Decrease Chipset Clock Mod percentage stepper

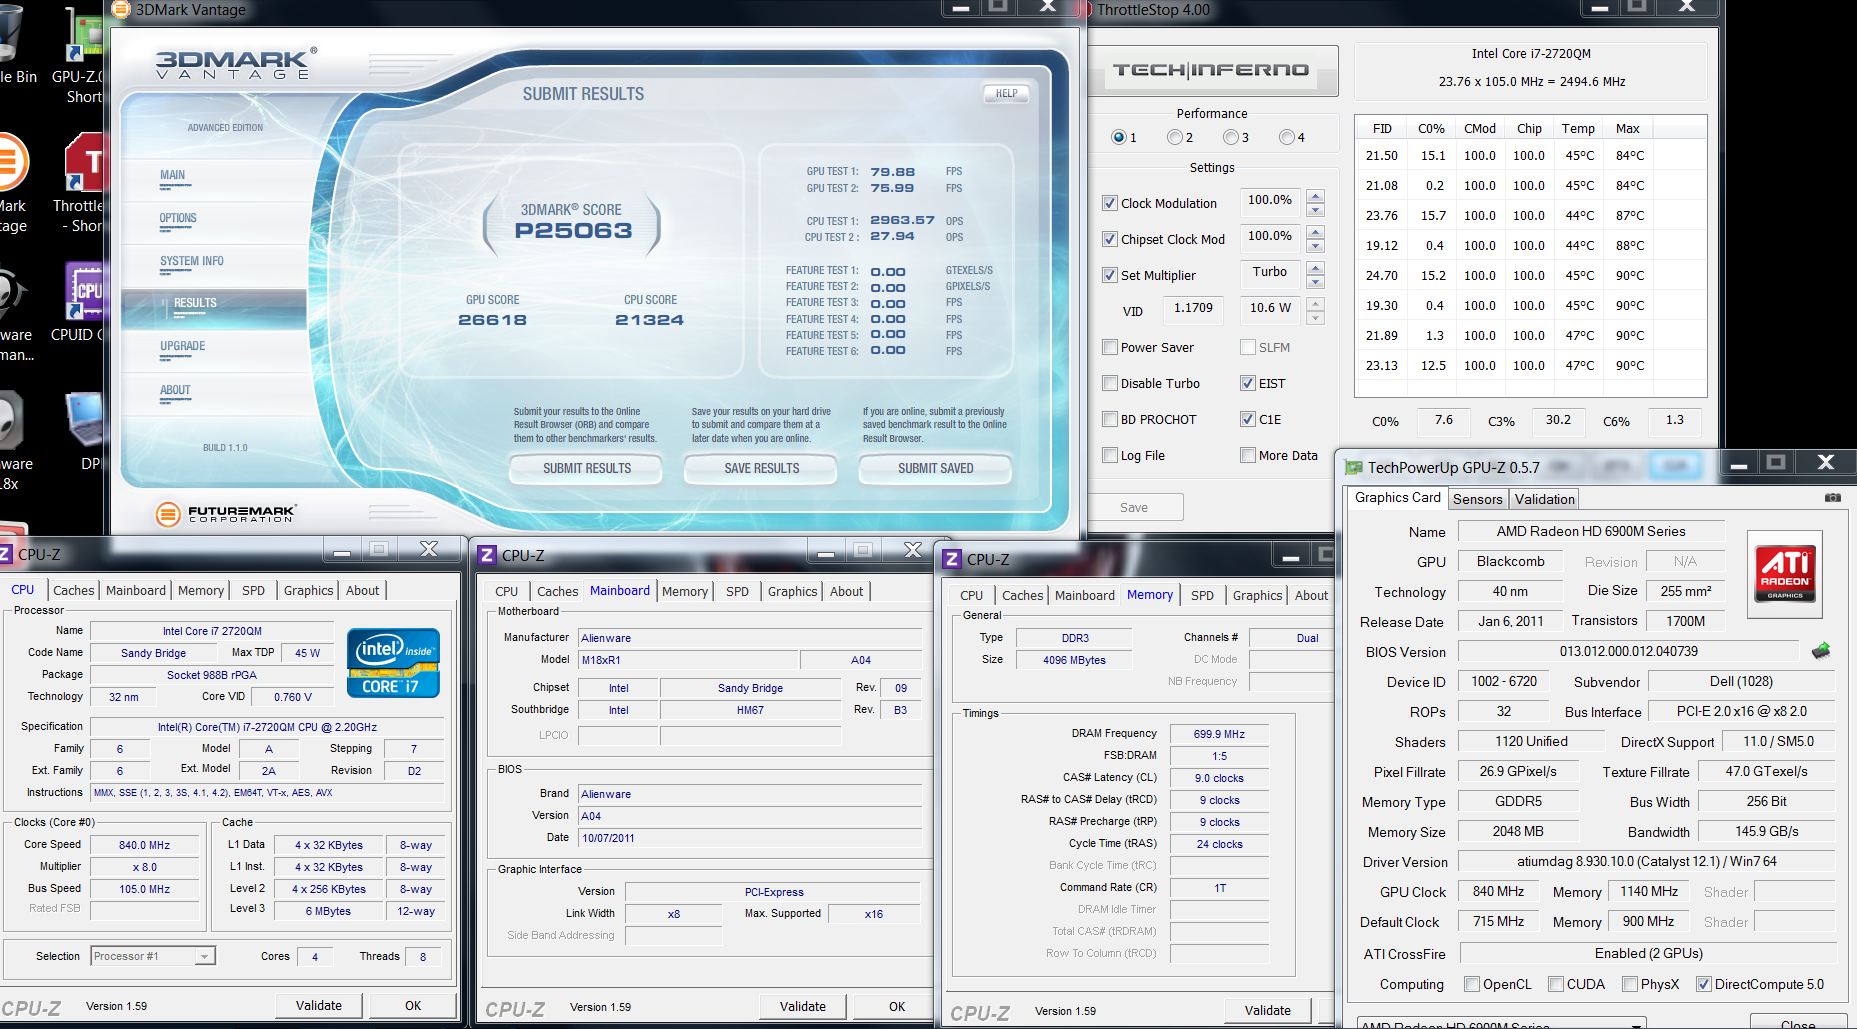point(1316,246)
